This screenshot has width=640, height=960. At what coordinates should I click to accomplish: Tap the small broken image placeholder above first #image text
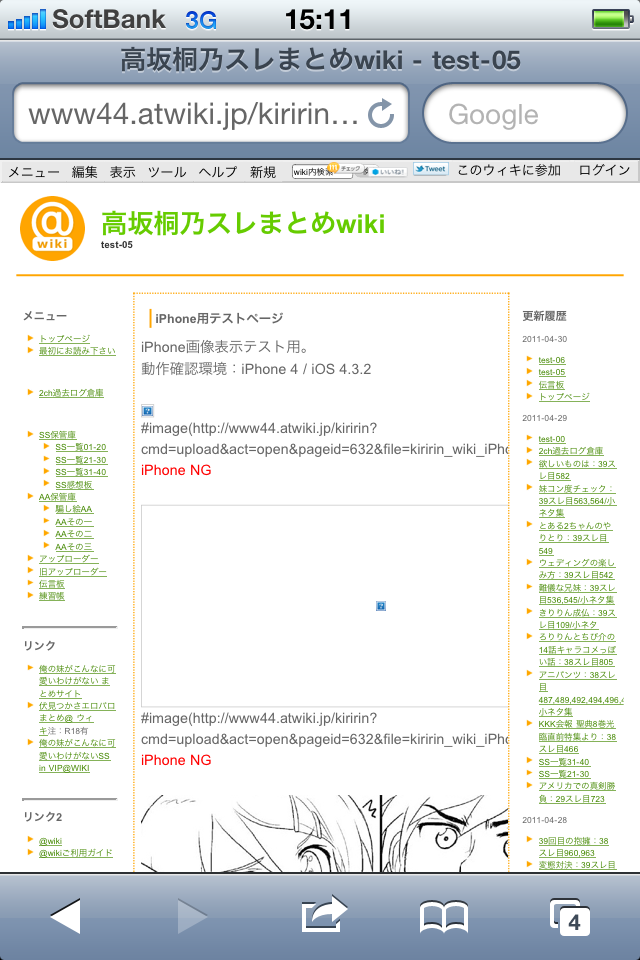tap(147, 411)
